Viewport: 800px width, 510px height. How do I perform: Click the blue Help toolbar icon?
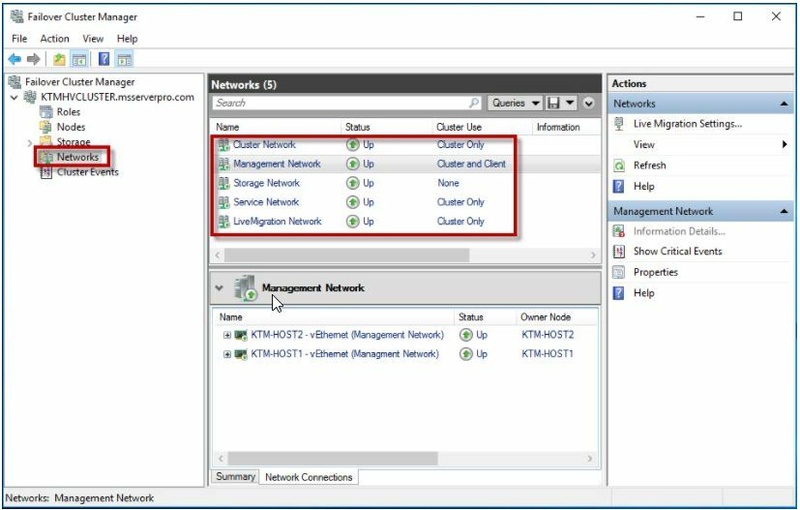(x=104, y=59)
